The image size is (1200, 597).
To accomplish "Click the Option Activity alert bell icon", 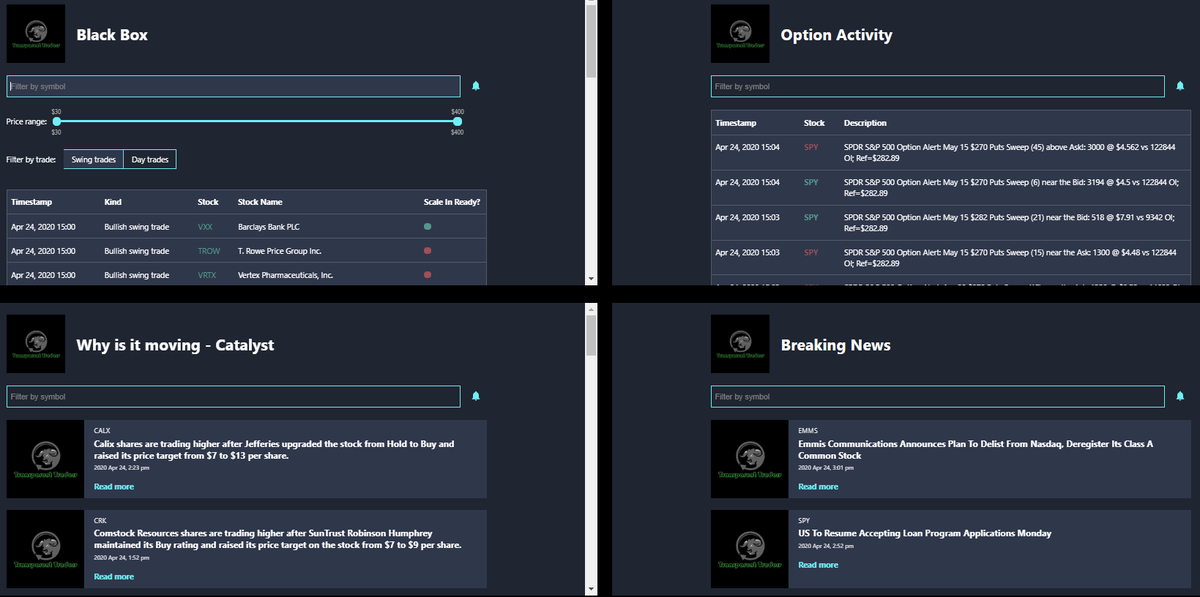I will click(1180, 86).
